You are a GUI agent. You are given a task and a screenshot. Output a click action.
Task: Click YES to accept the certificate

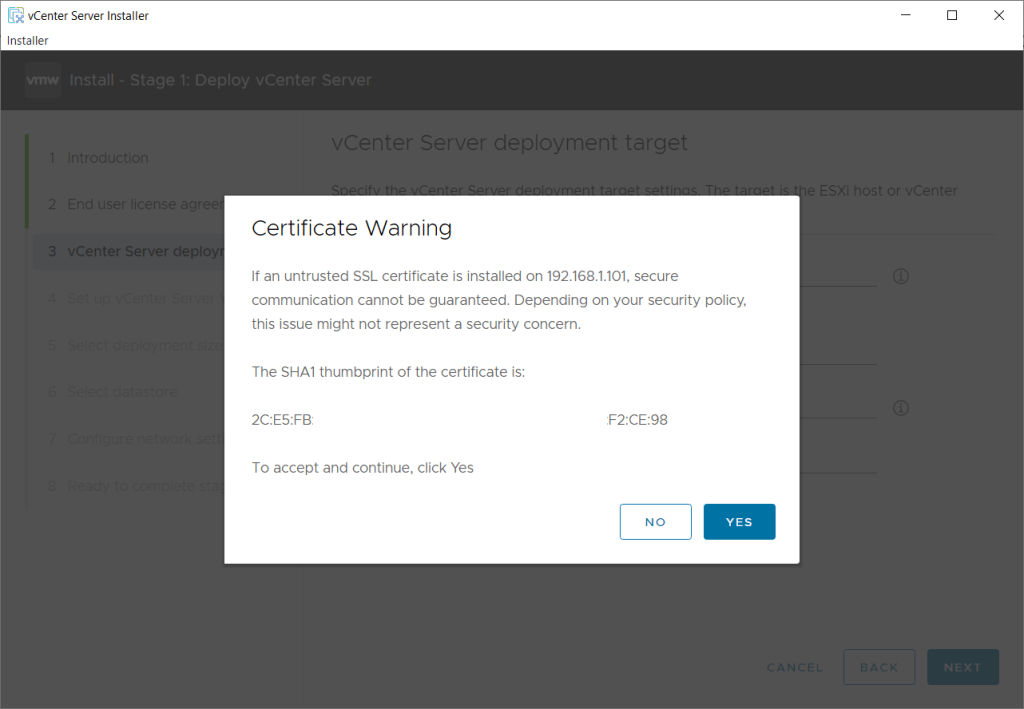coord(739,522)
